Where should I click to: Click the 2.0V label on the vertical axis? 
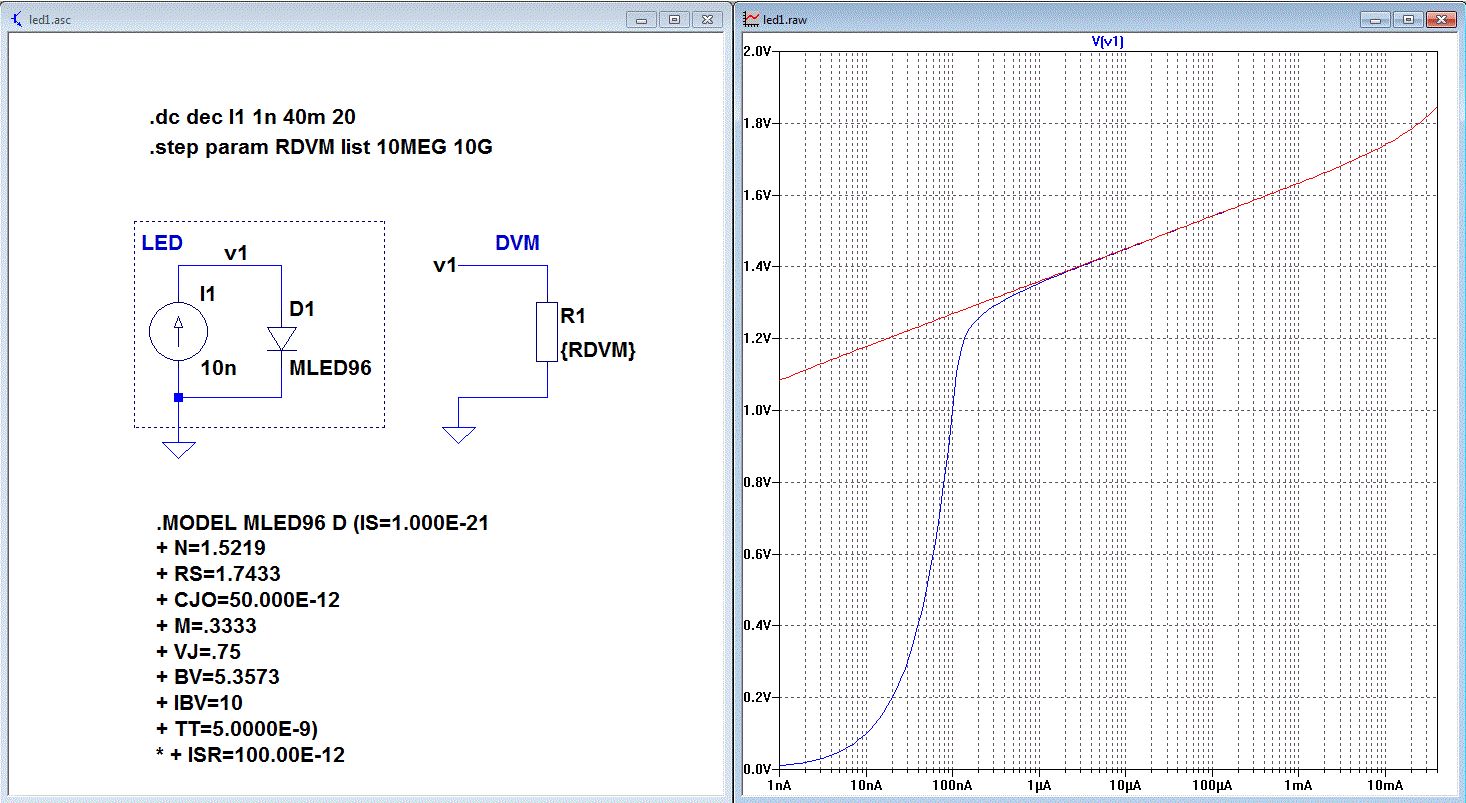756,51
